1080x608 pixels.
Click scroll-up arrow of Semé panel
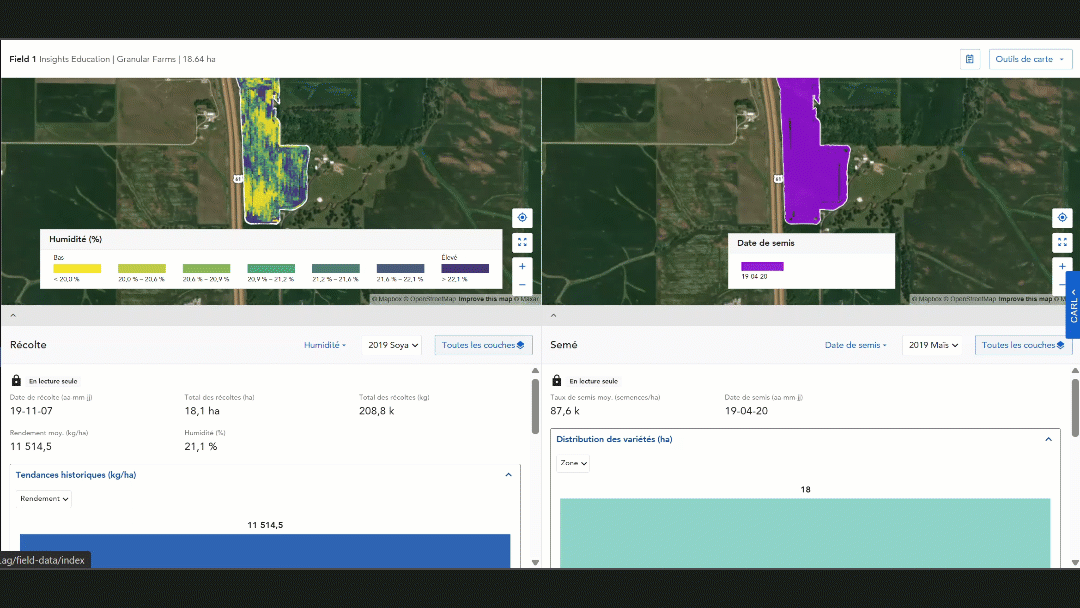[x=1075, y=370]
